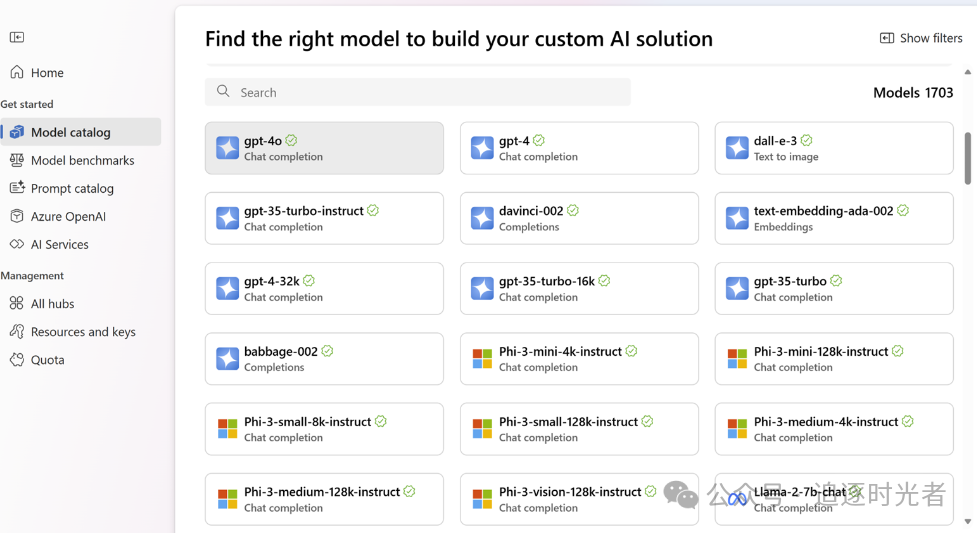Click the Azure OpenAI cube icon
Image resolution: width=977 pixels, height=533 pixels.
(x=17, y=216)
